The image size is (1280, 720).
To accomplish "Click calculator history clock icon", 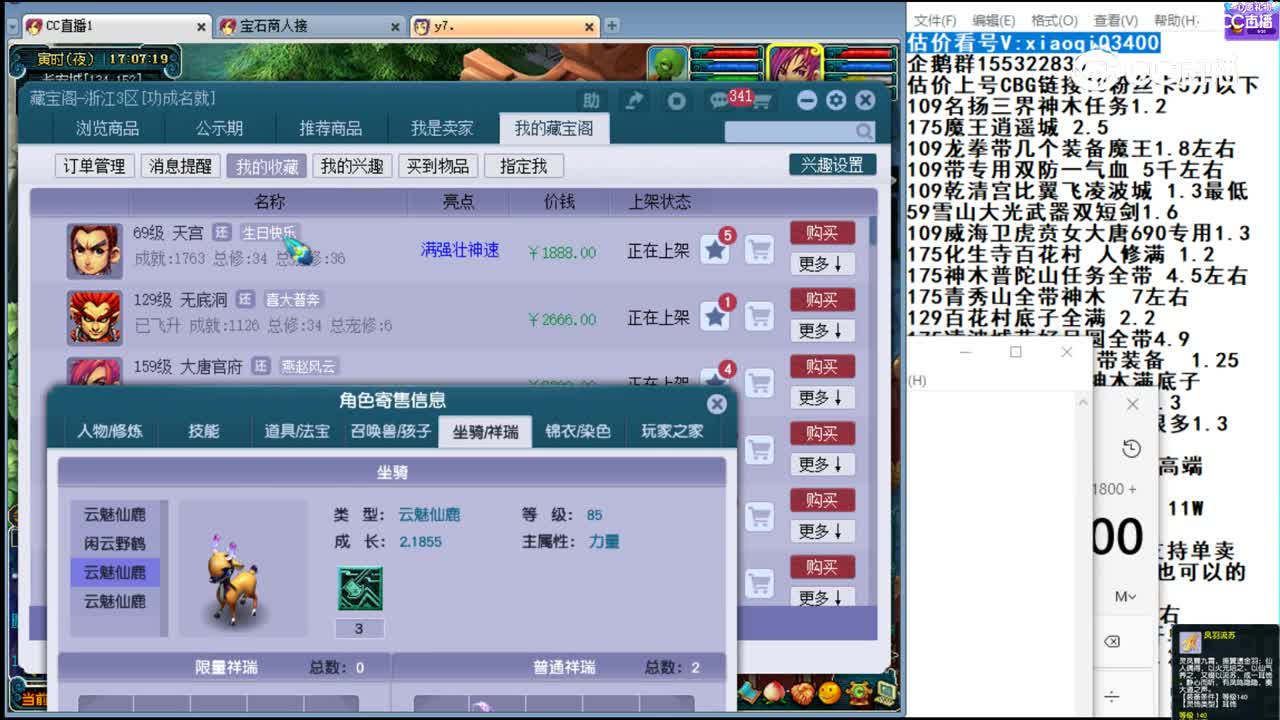I will (x=1131, y=449).
